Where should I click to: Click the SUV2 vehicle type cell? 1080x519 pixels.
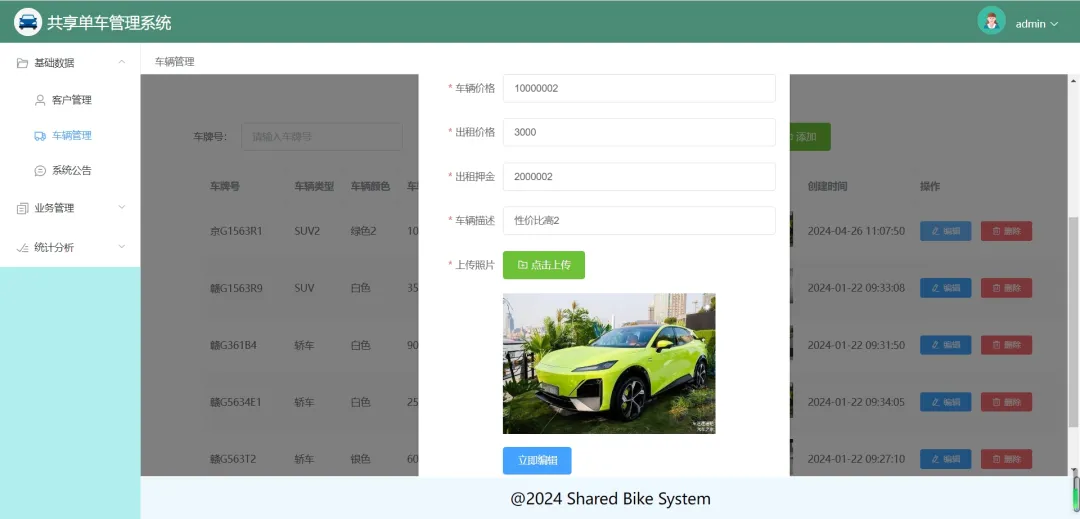click(x=307, y=231)
